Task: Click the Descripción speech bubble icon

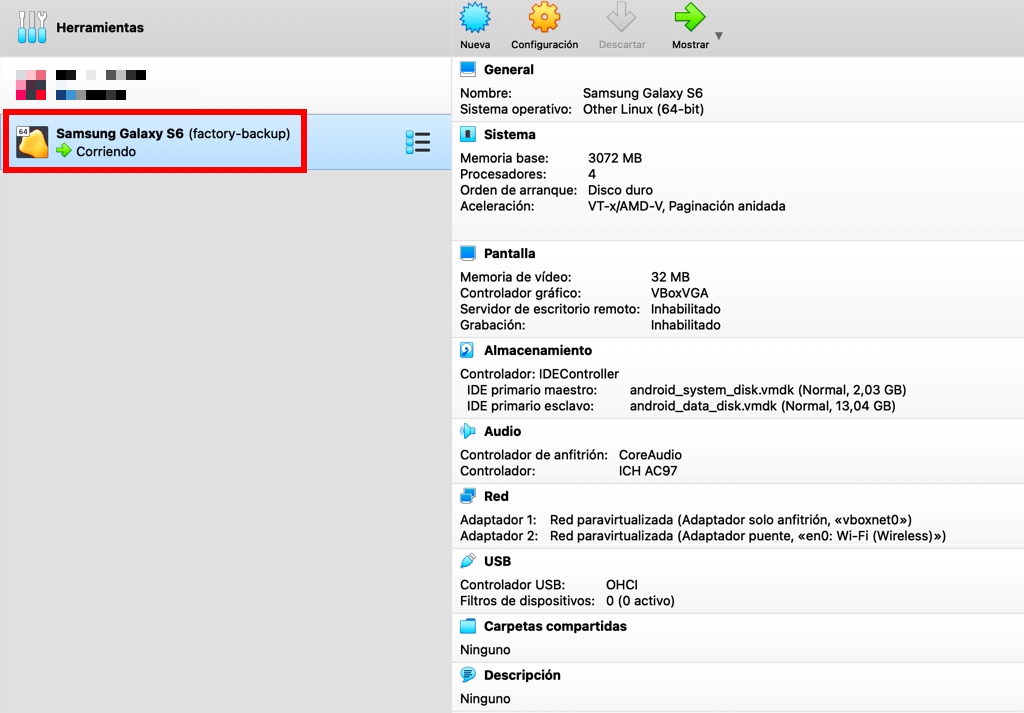Action: (468, 674)
